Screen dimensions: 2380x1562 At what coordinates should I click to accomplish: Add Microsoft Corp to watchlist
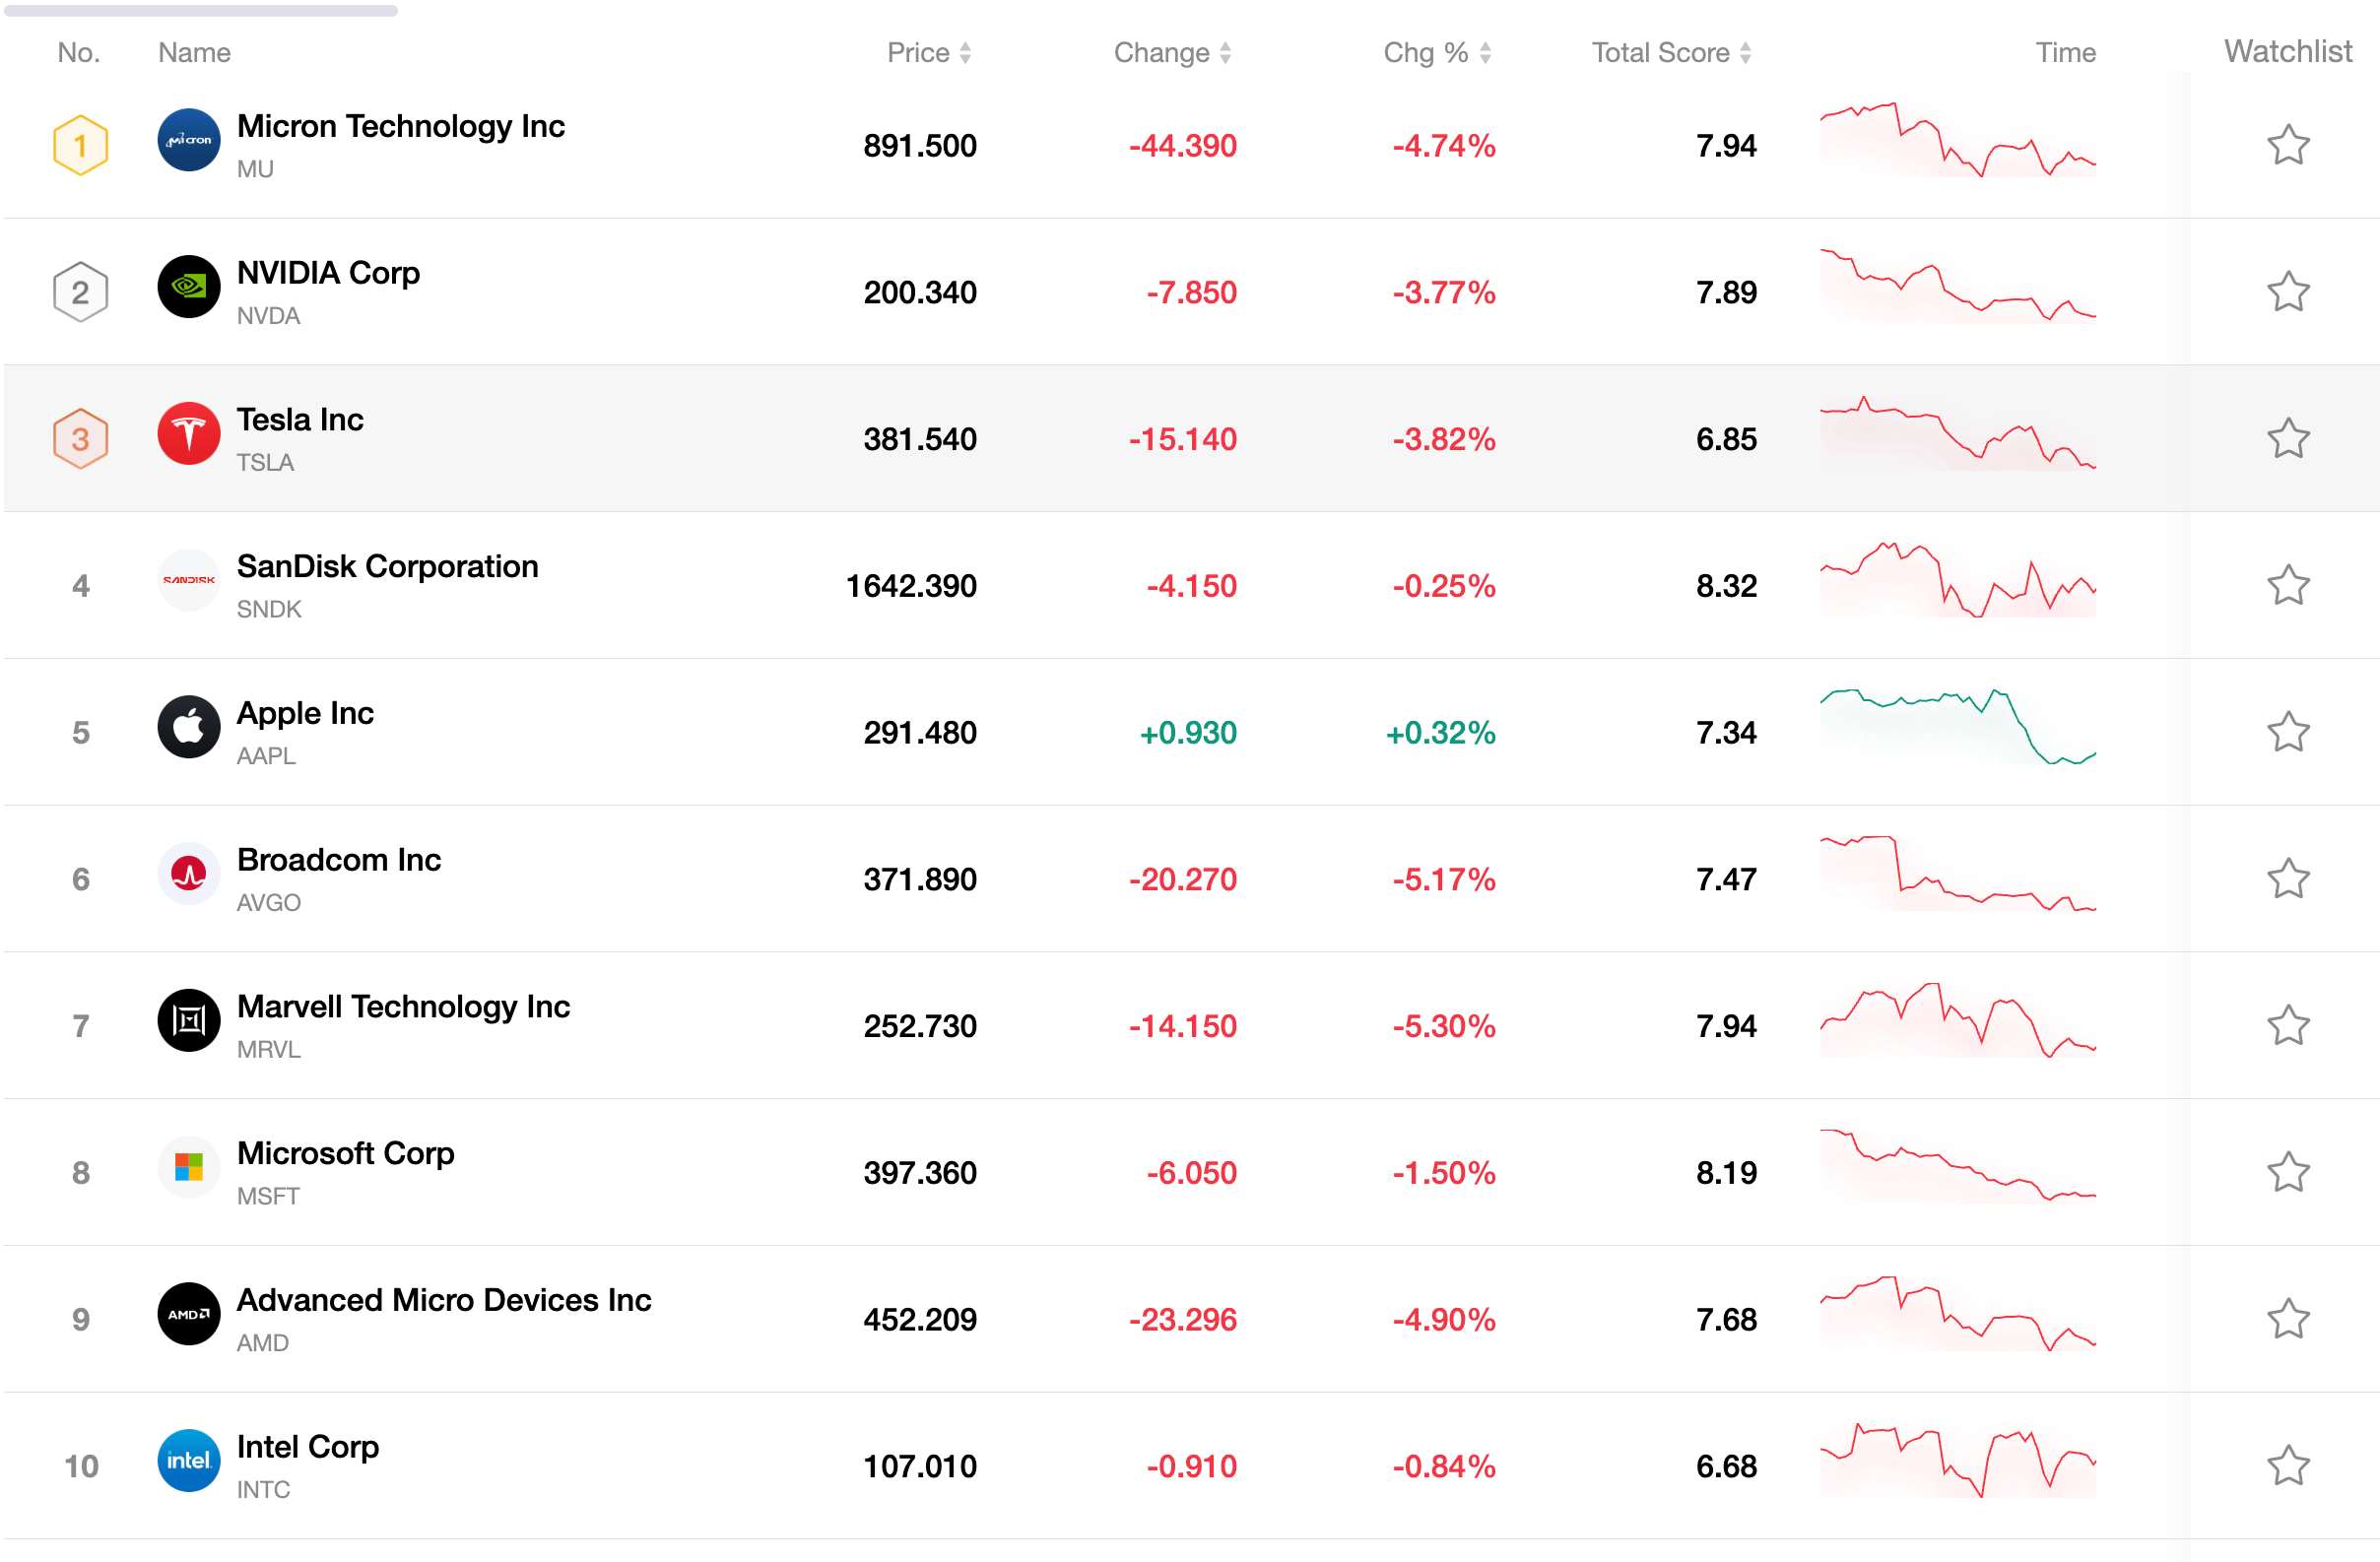2288,1172
